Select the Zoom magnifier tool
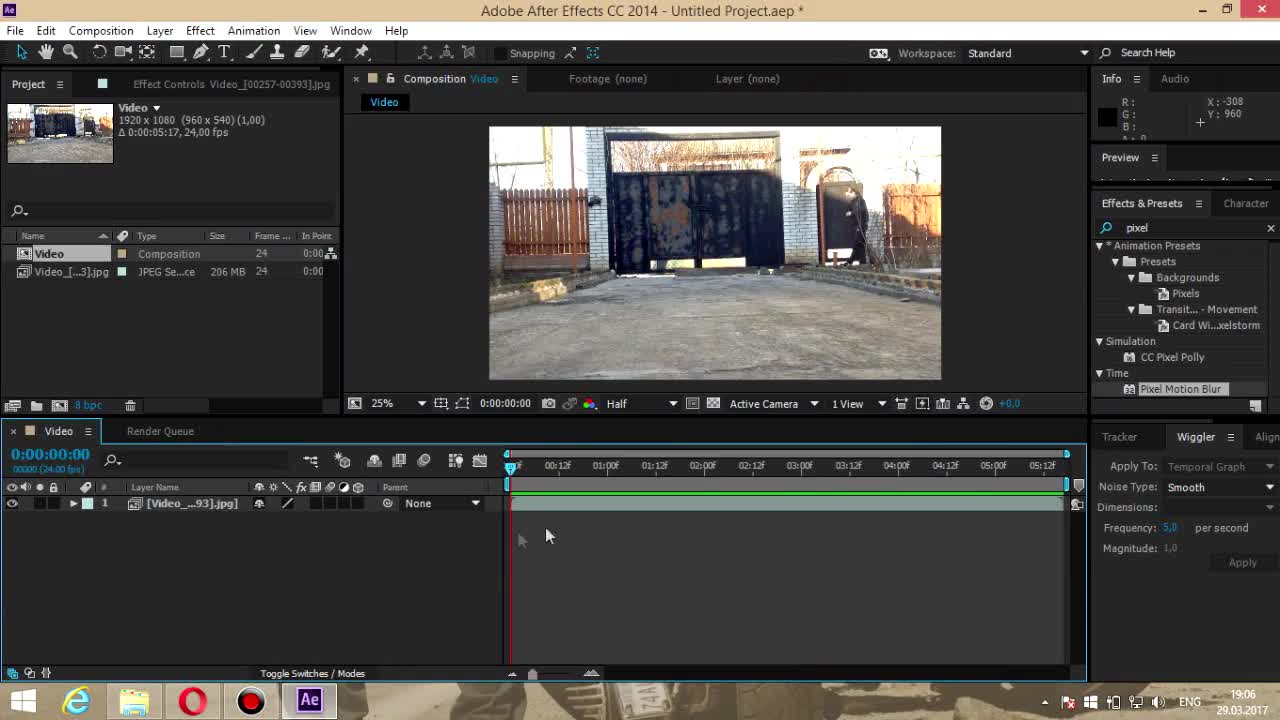The height and width of the screenshot is (720, 1280). click(x=70, y=52)
